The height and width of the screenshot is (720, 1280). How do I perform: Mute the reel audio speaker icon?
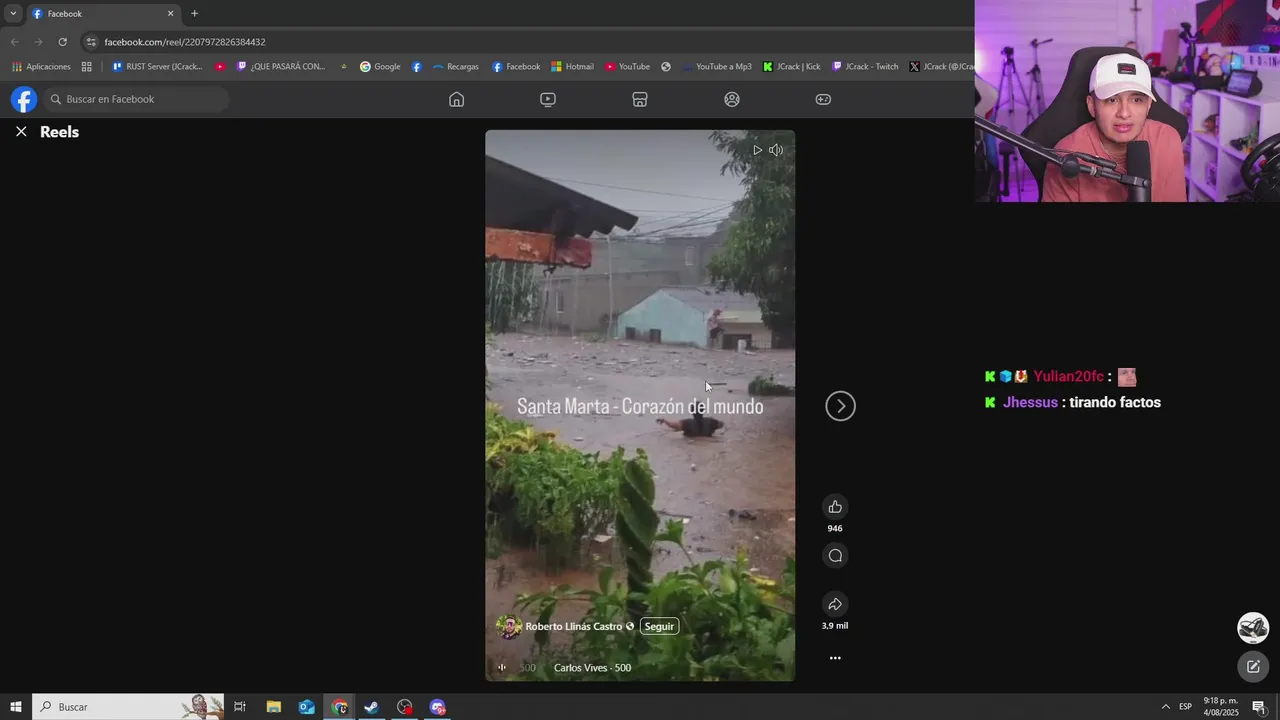[x=776, y=150]
